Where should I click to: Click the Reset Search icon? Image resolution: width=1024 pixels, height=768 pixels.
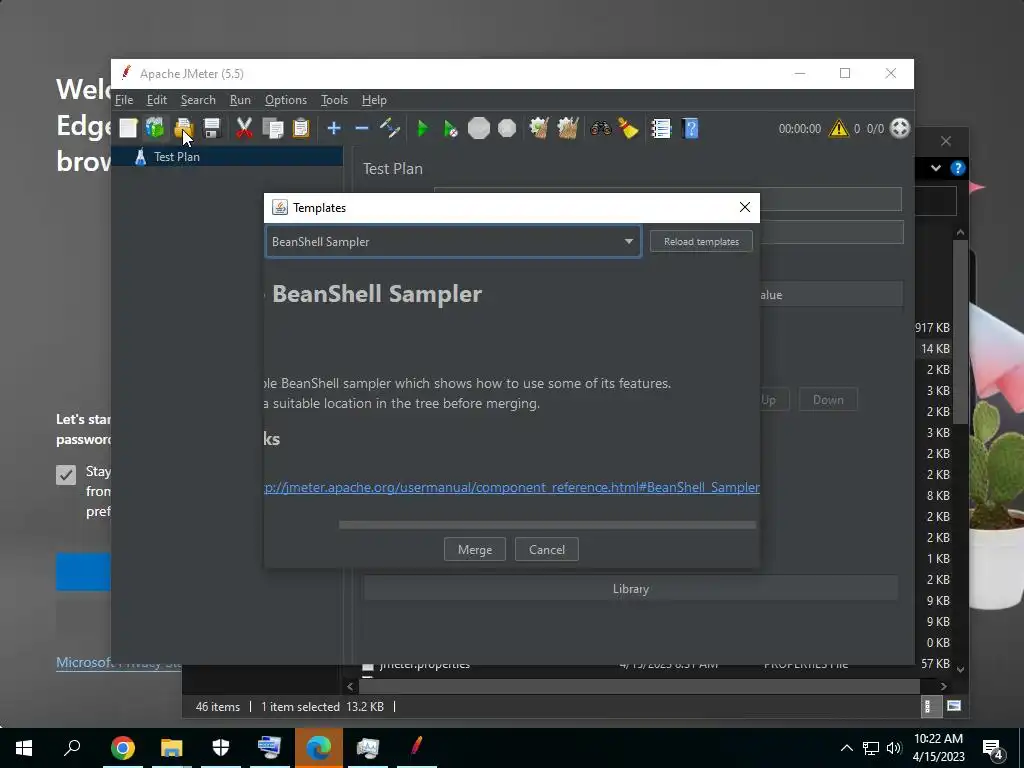(628, 128)
